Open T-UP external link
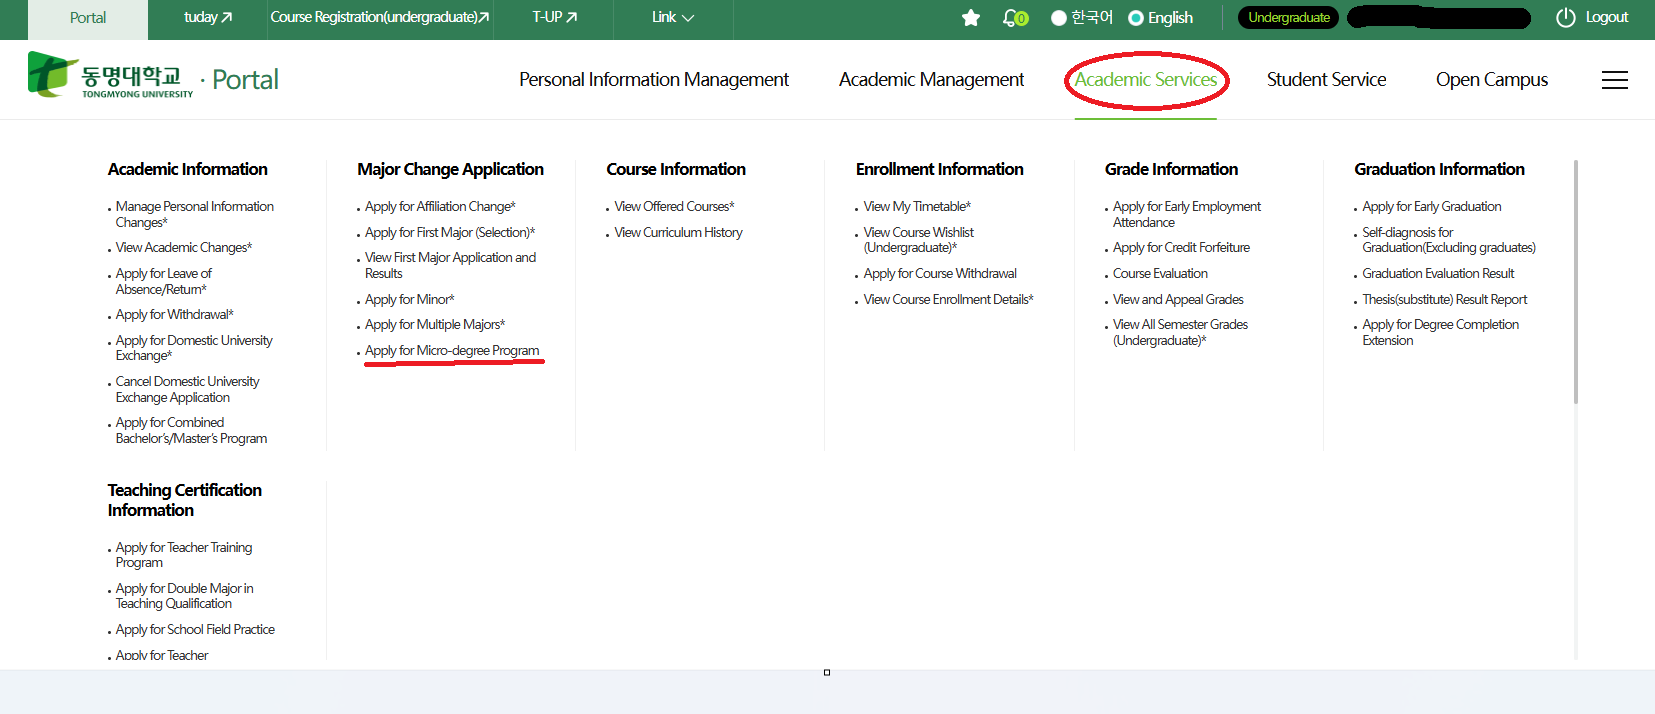Screen dimensions: 1655x714 click(x=554, y=18)
